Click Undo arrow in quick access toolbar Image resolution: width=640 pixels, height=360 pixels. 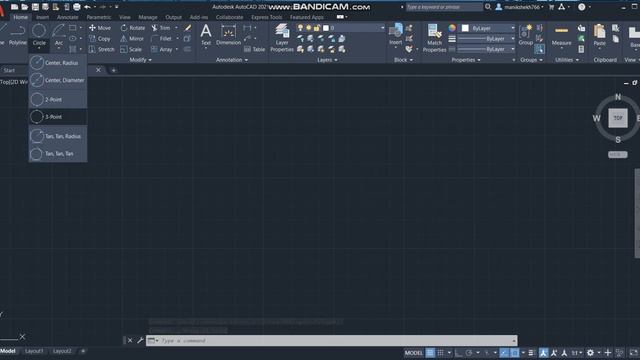87,7
